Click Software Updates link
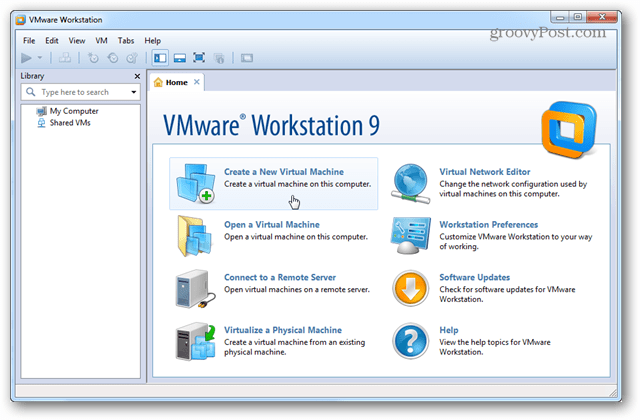 (474, 278)
